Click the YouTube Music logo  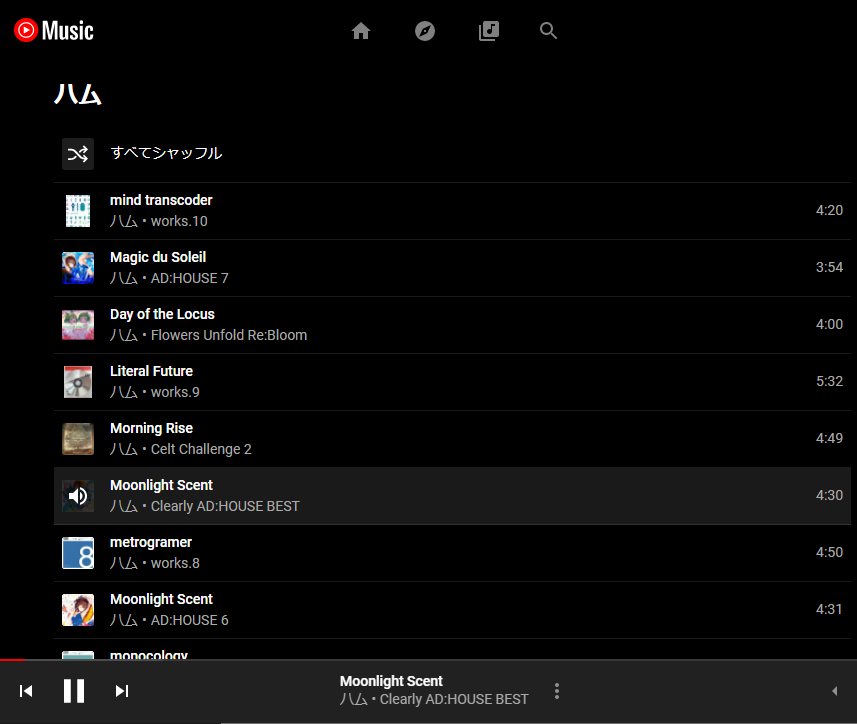click(54, 31)
